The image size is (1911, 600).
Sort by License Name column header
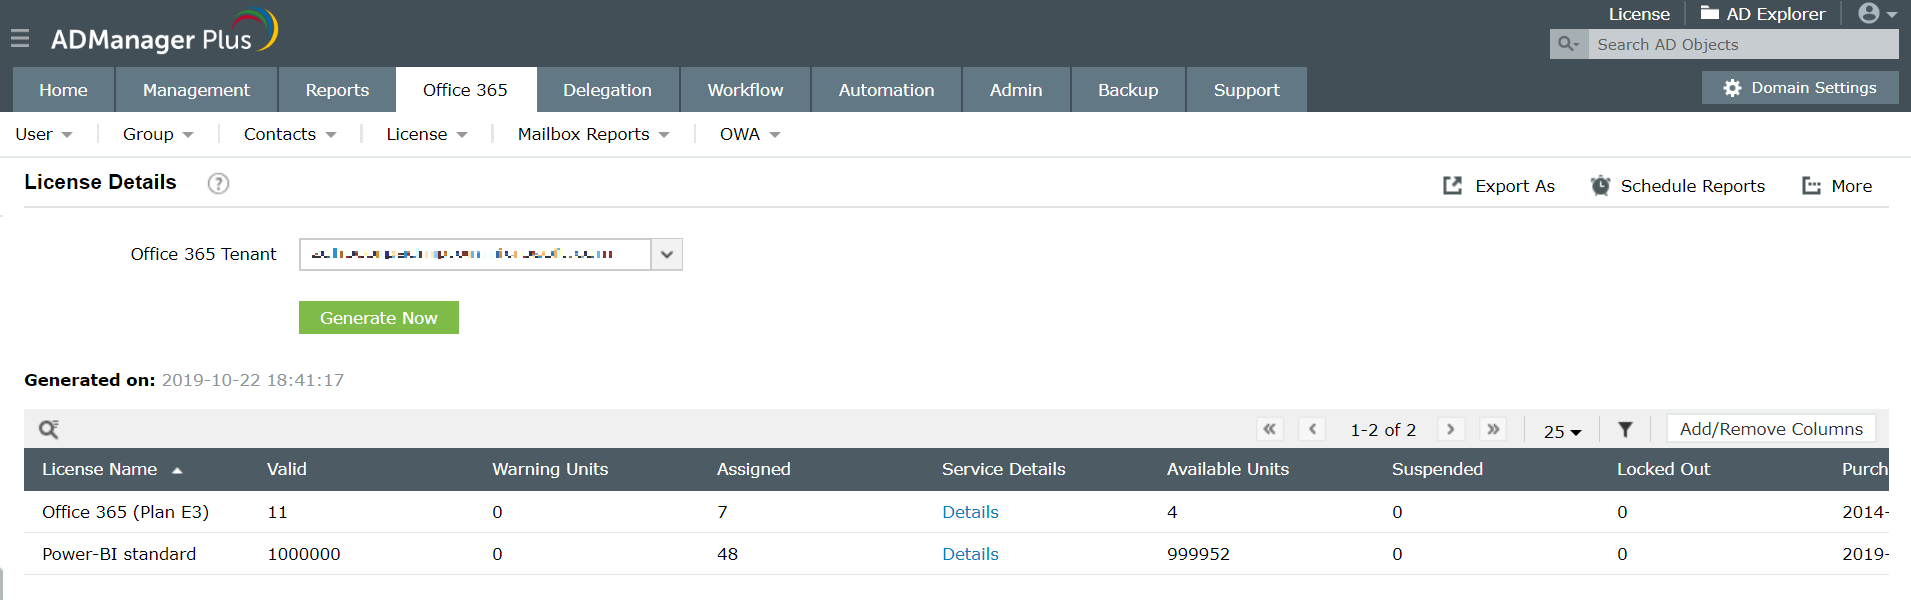[100, 469]
